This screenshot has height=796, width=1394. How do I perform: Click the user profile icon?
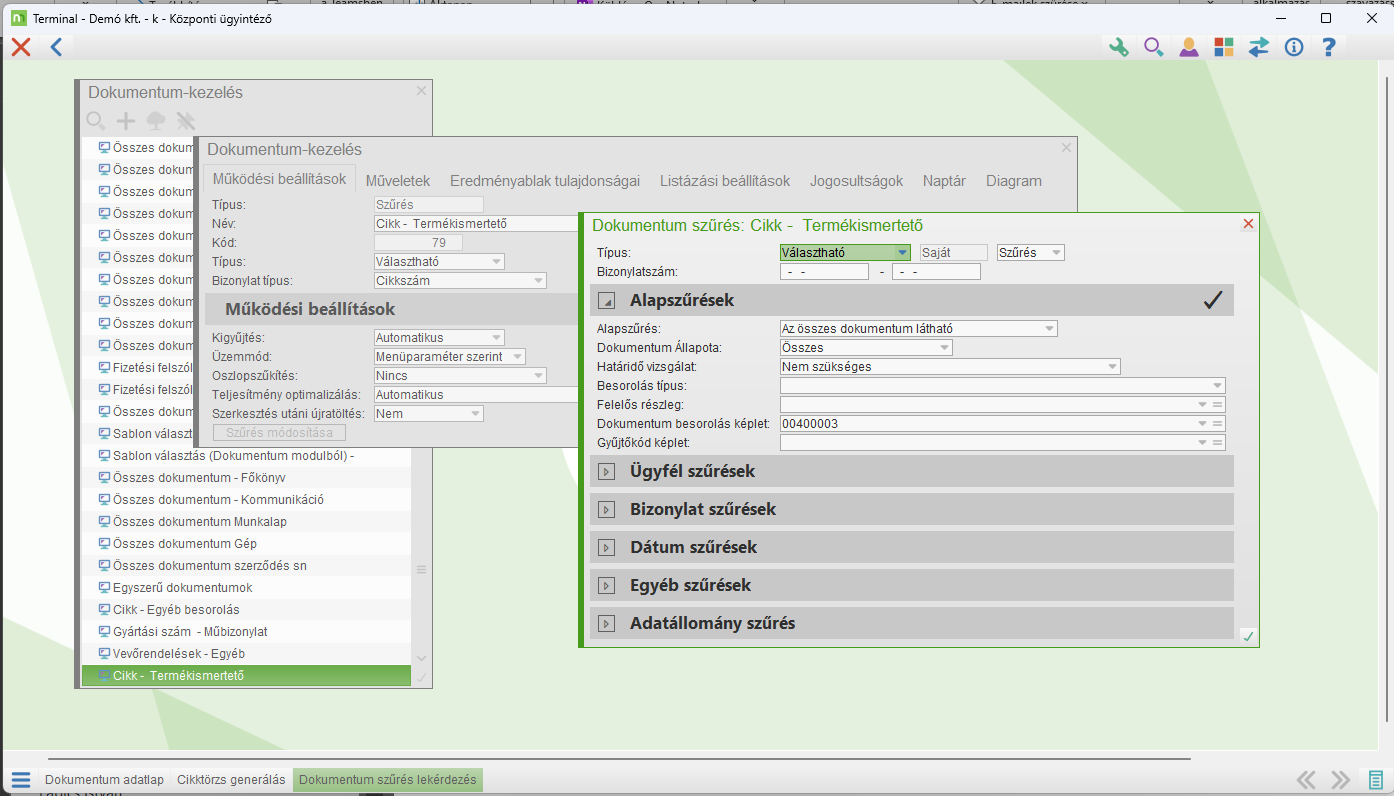(1188, 47)
